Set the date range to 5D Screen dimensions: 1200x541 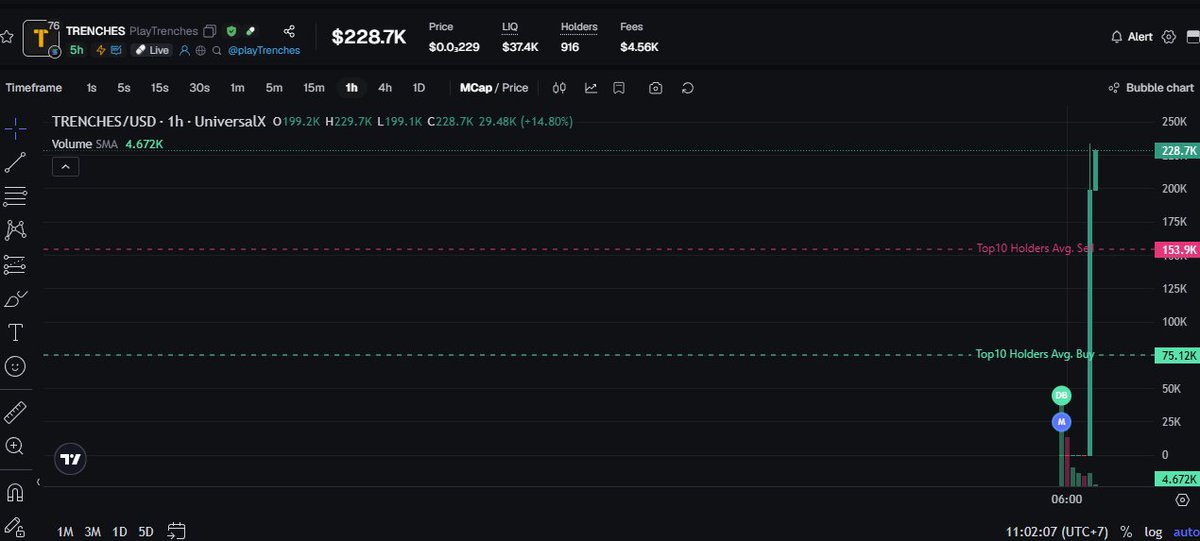[146, 531]
